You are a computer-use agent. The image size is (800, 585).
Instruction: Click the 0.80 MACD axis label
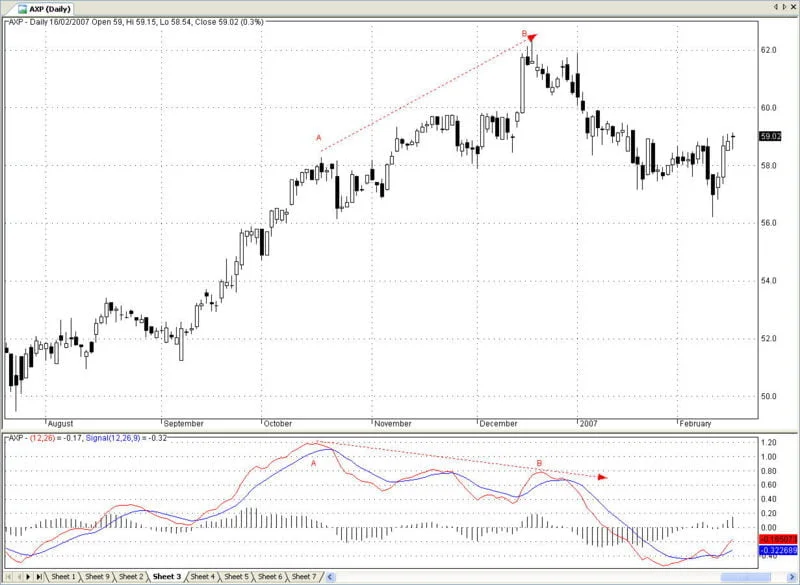[768, 471]
